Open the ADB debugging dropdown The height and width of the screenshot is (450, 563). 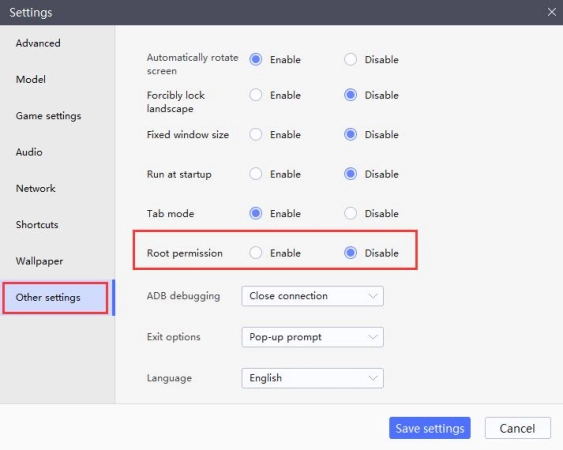point(312,296)
